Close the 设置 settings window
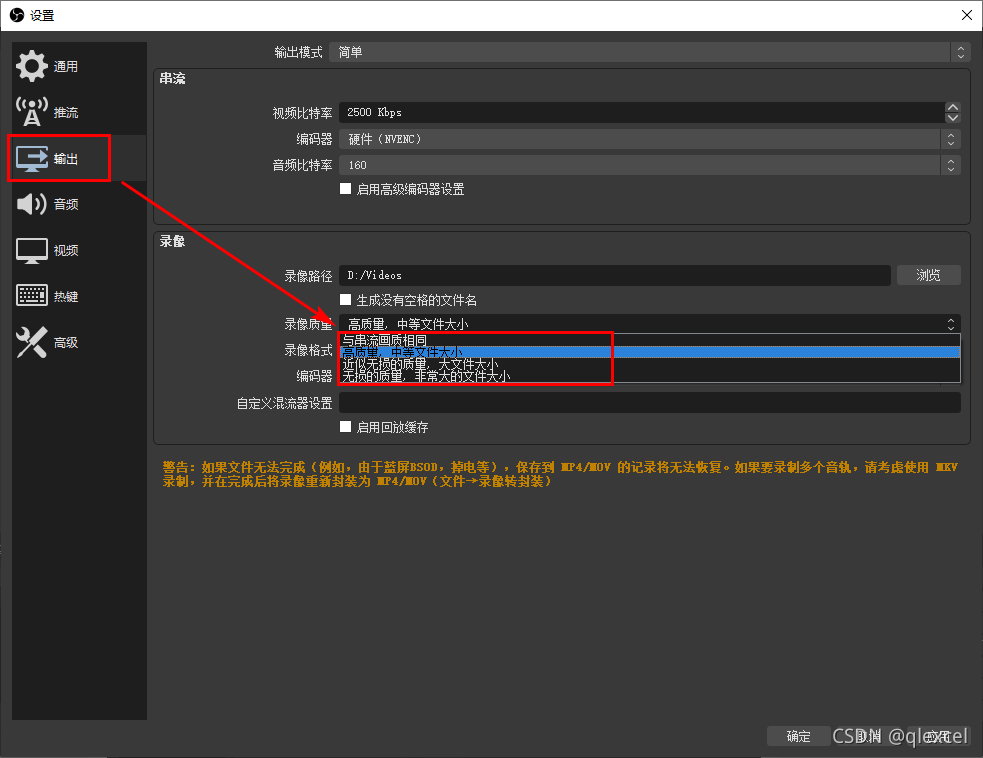983x758 pixels. (x=967, y=15)
